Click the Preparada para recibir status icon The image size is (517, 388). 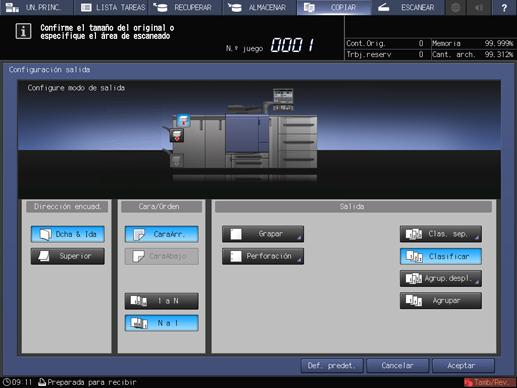click(x=42, y=382)
